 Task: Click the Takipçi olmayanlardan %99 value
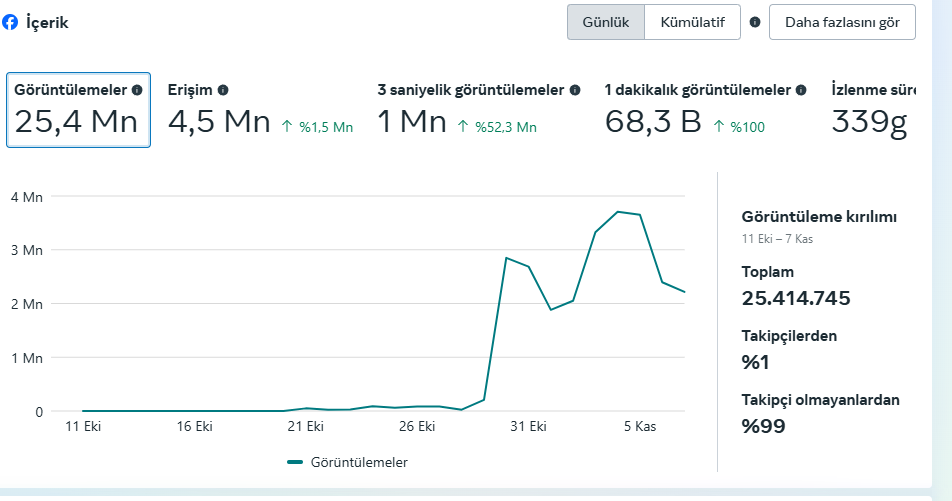pyautogui.click(x=763, y=426)
